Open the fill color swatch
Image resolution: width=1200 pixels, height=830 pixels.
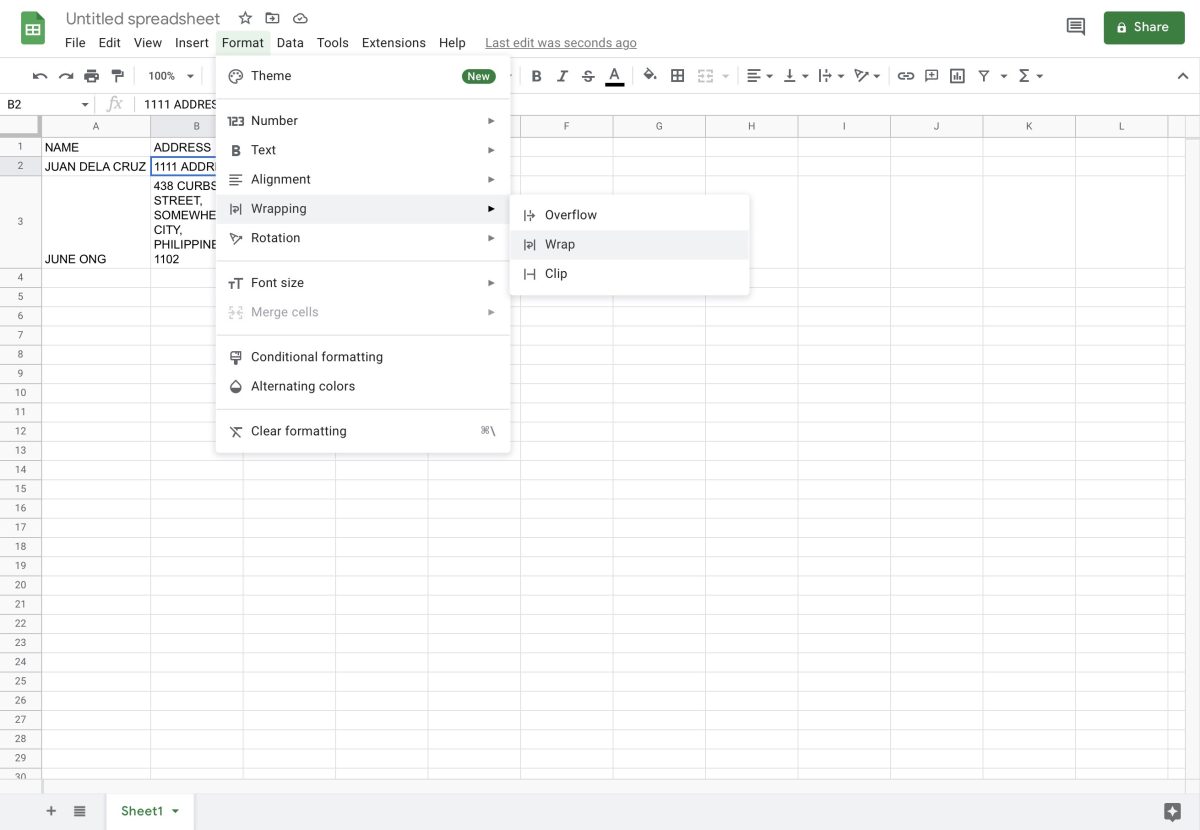click(649, 75)
